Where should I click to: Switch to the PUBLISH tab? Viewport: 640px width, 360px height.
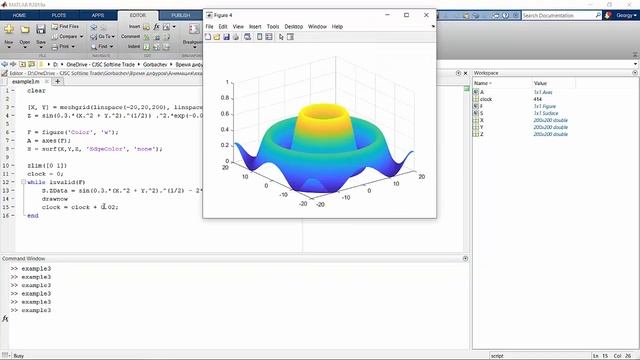(x=180, y=15)
